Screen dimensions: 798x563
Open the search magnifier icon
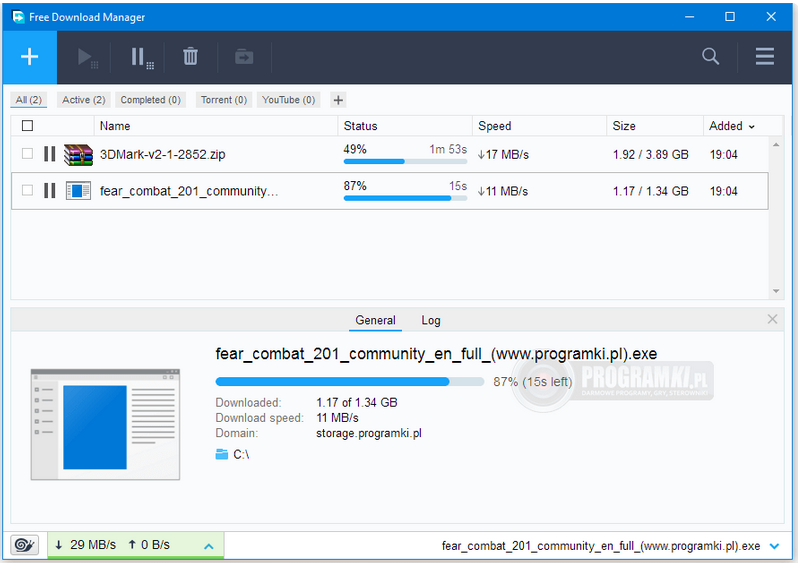(x=710, y=56)
